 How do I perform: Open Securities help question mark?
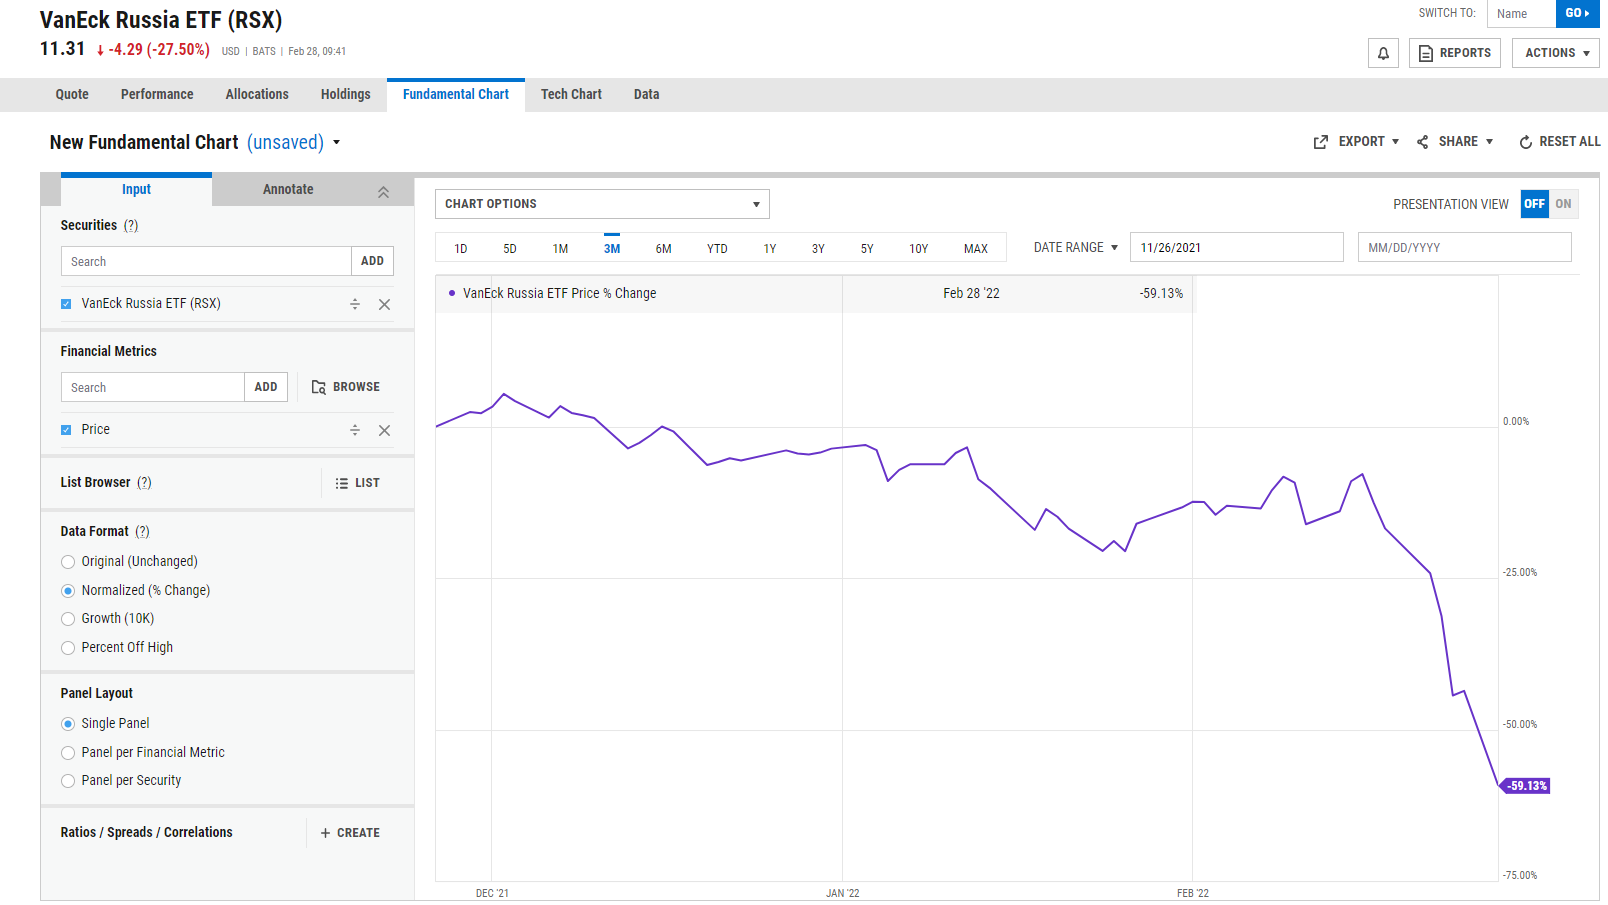pos(131,226)
